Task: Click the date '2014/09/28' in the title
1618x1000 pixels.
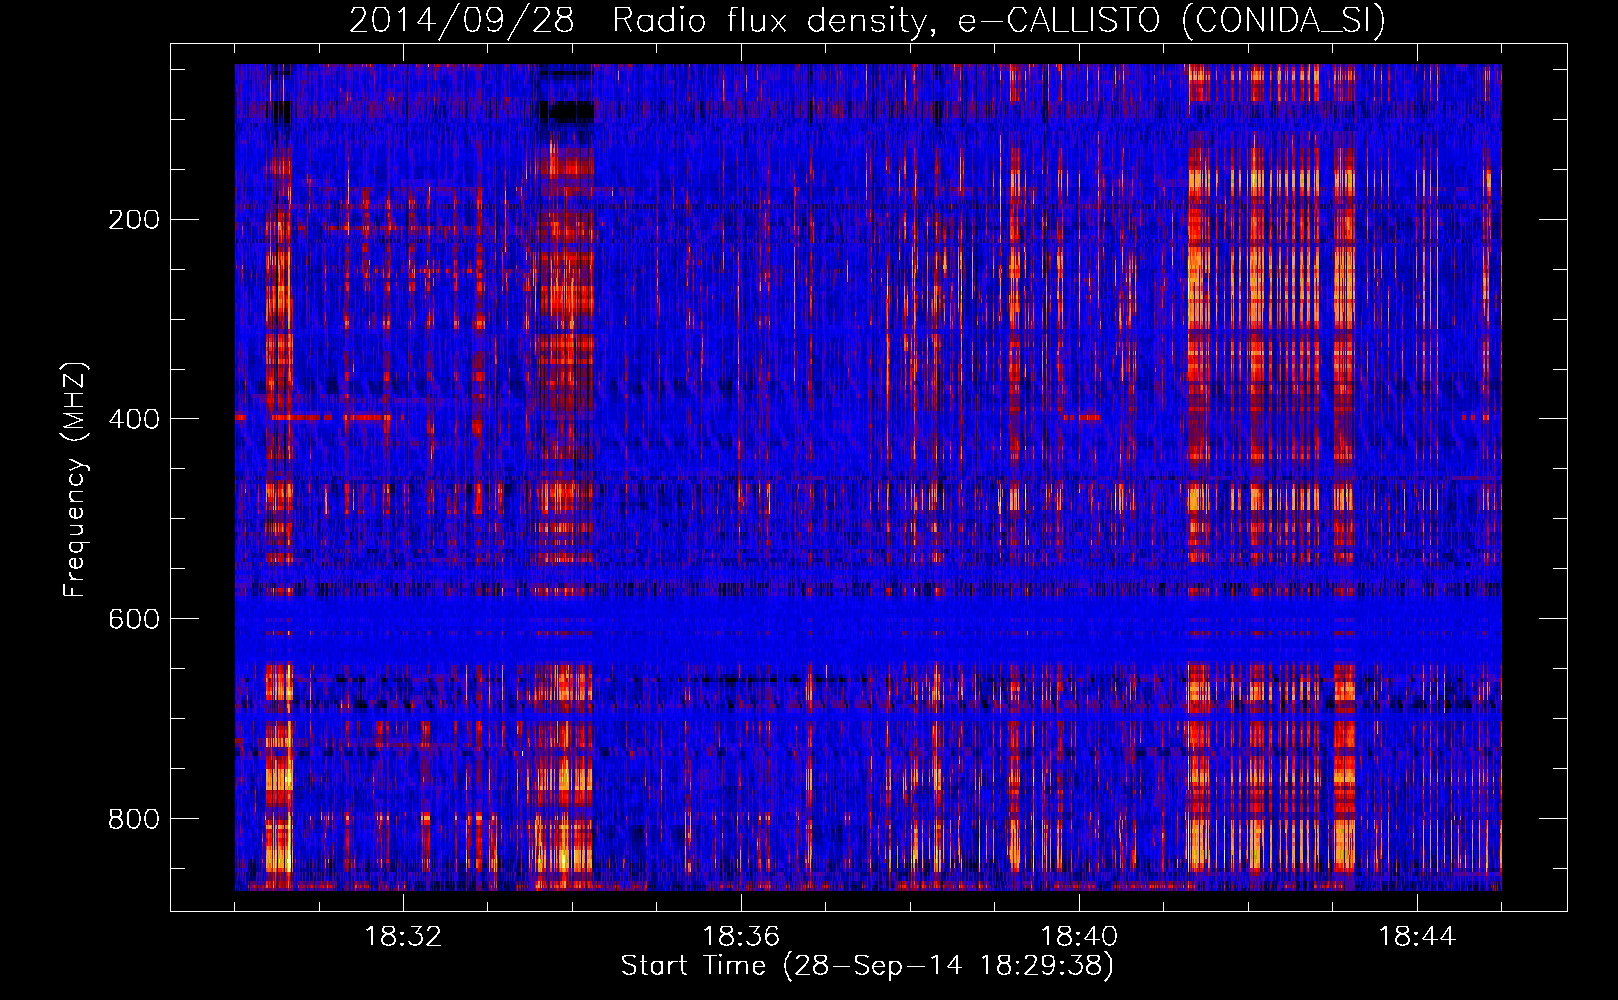Action: coord(462,20)
